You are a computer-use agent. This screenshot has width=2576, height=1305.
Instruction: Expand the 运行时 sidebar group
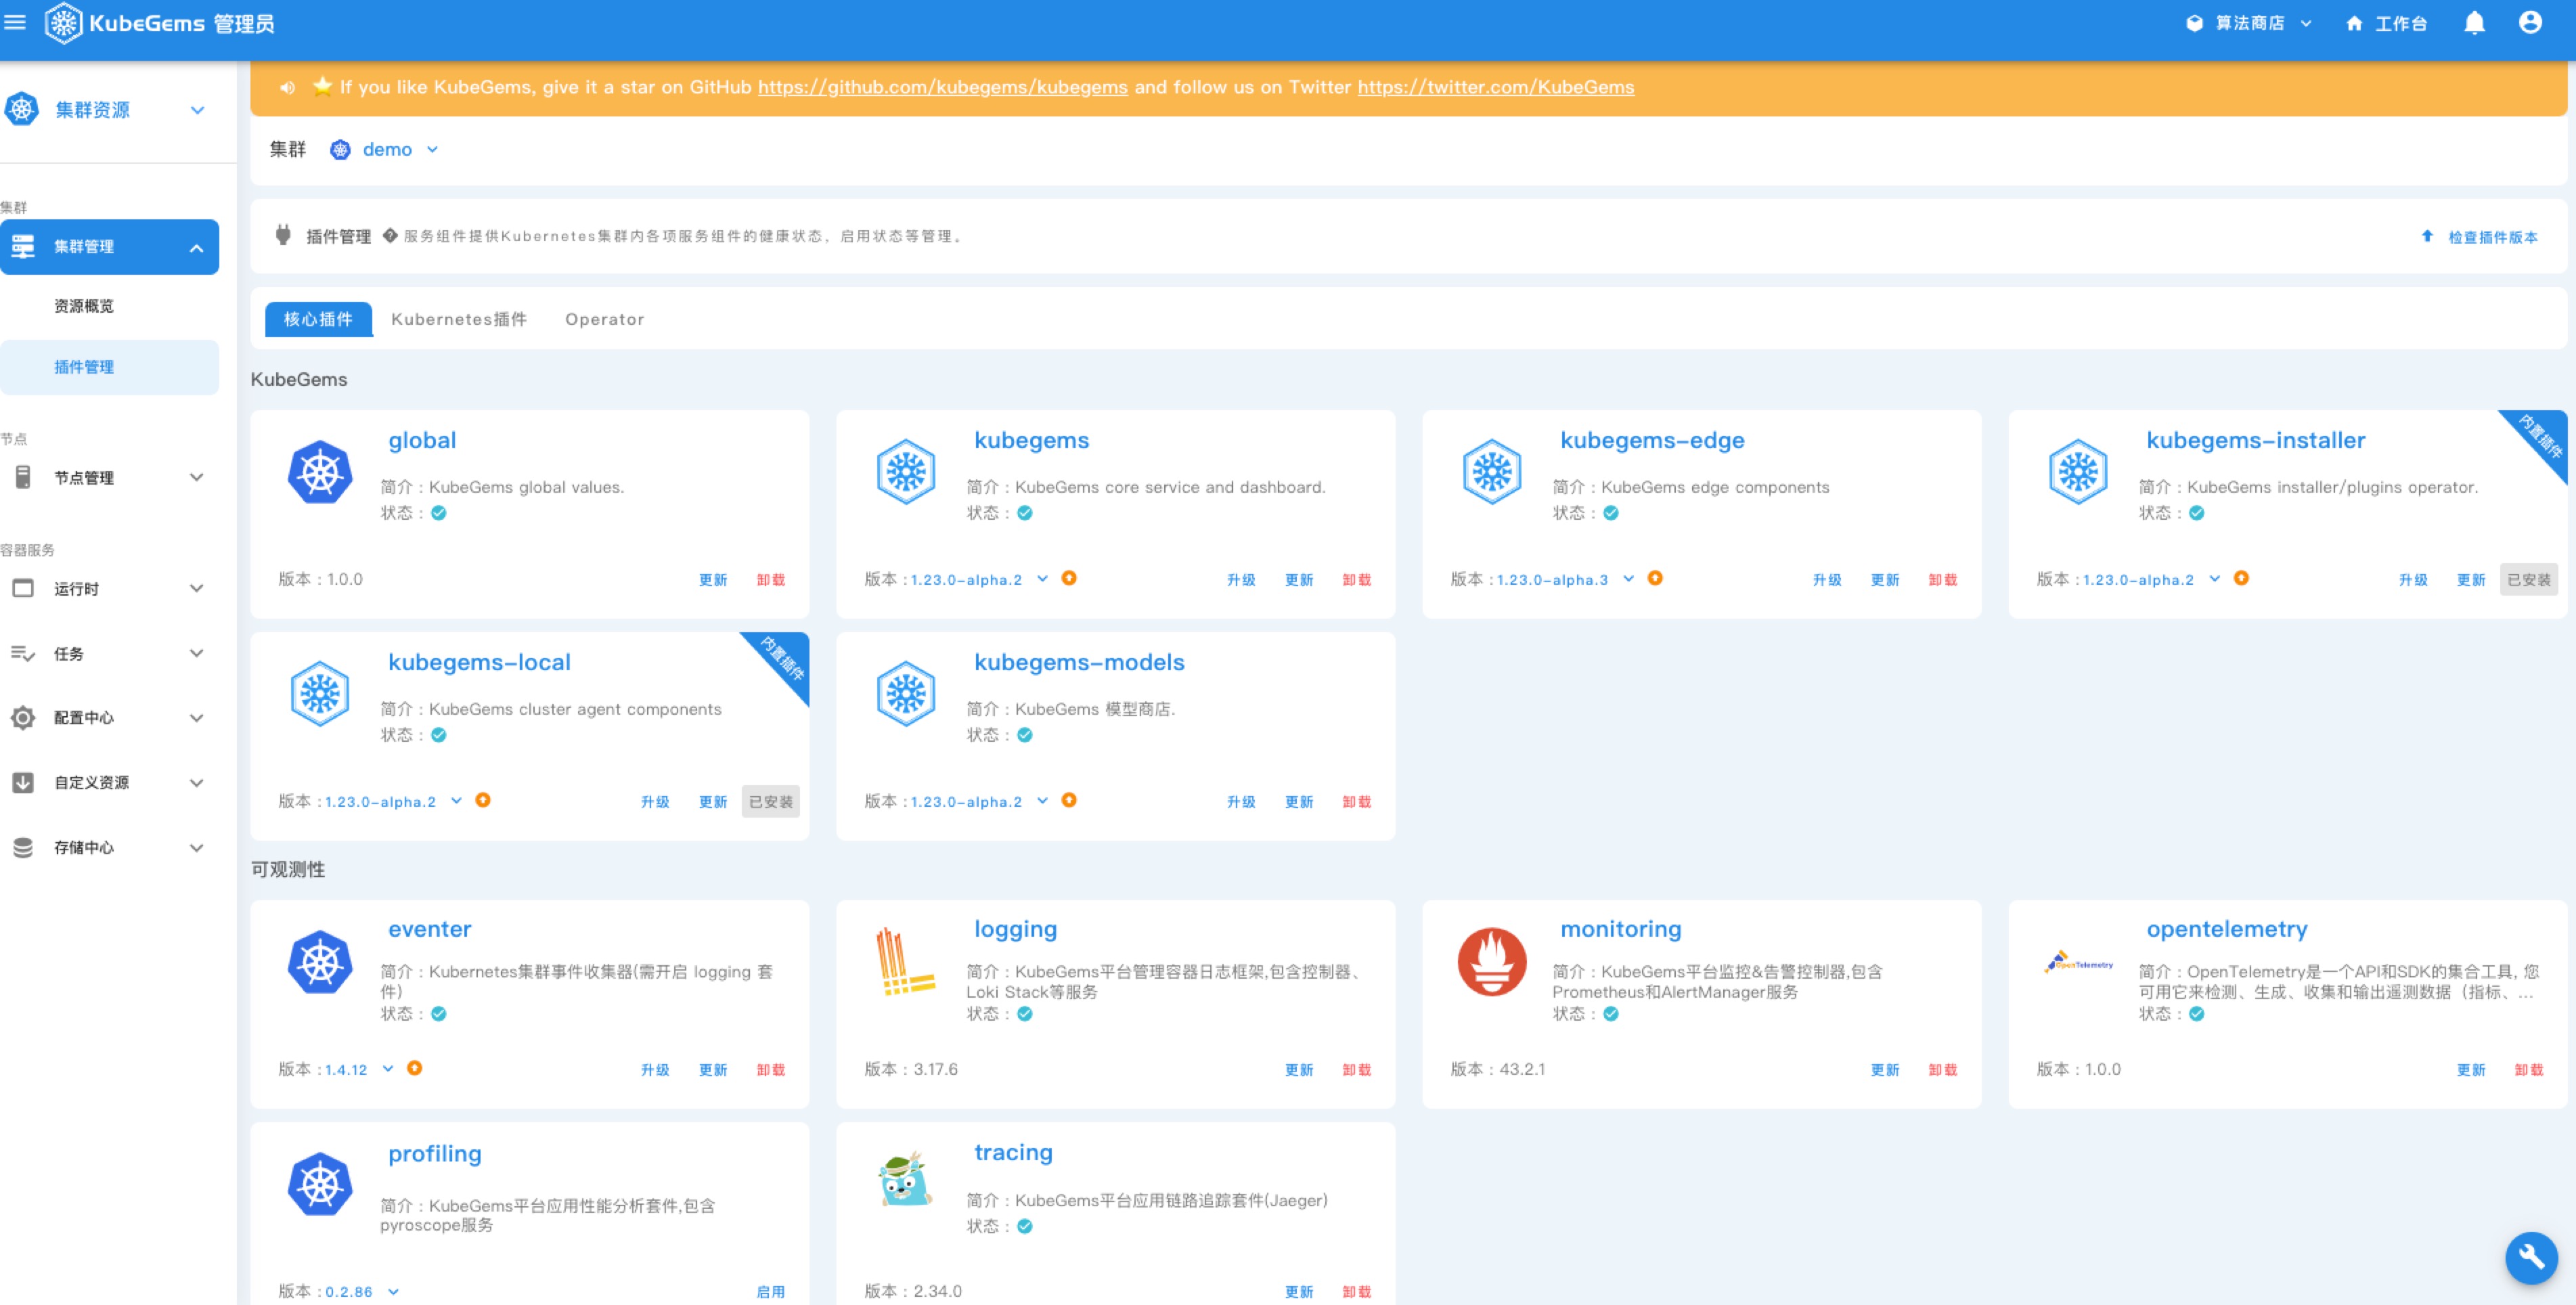point(109,588)
